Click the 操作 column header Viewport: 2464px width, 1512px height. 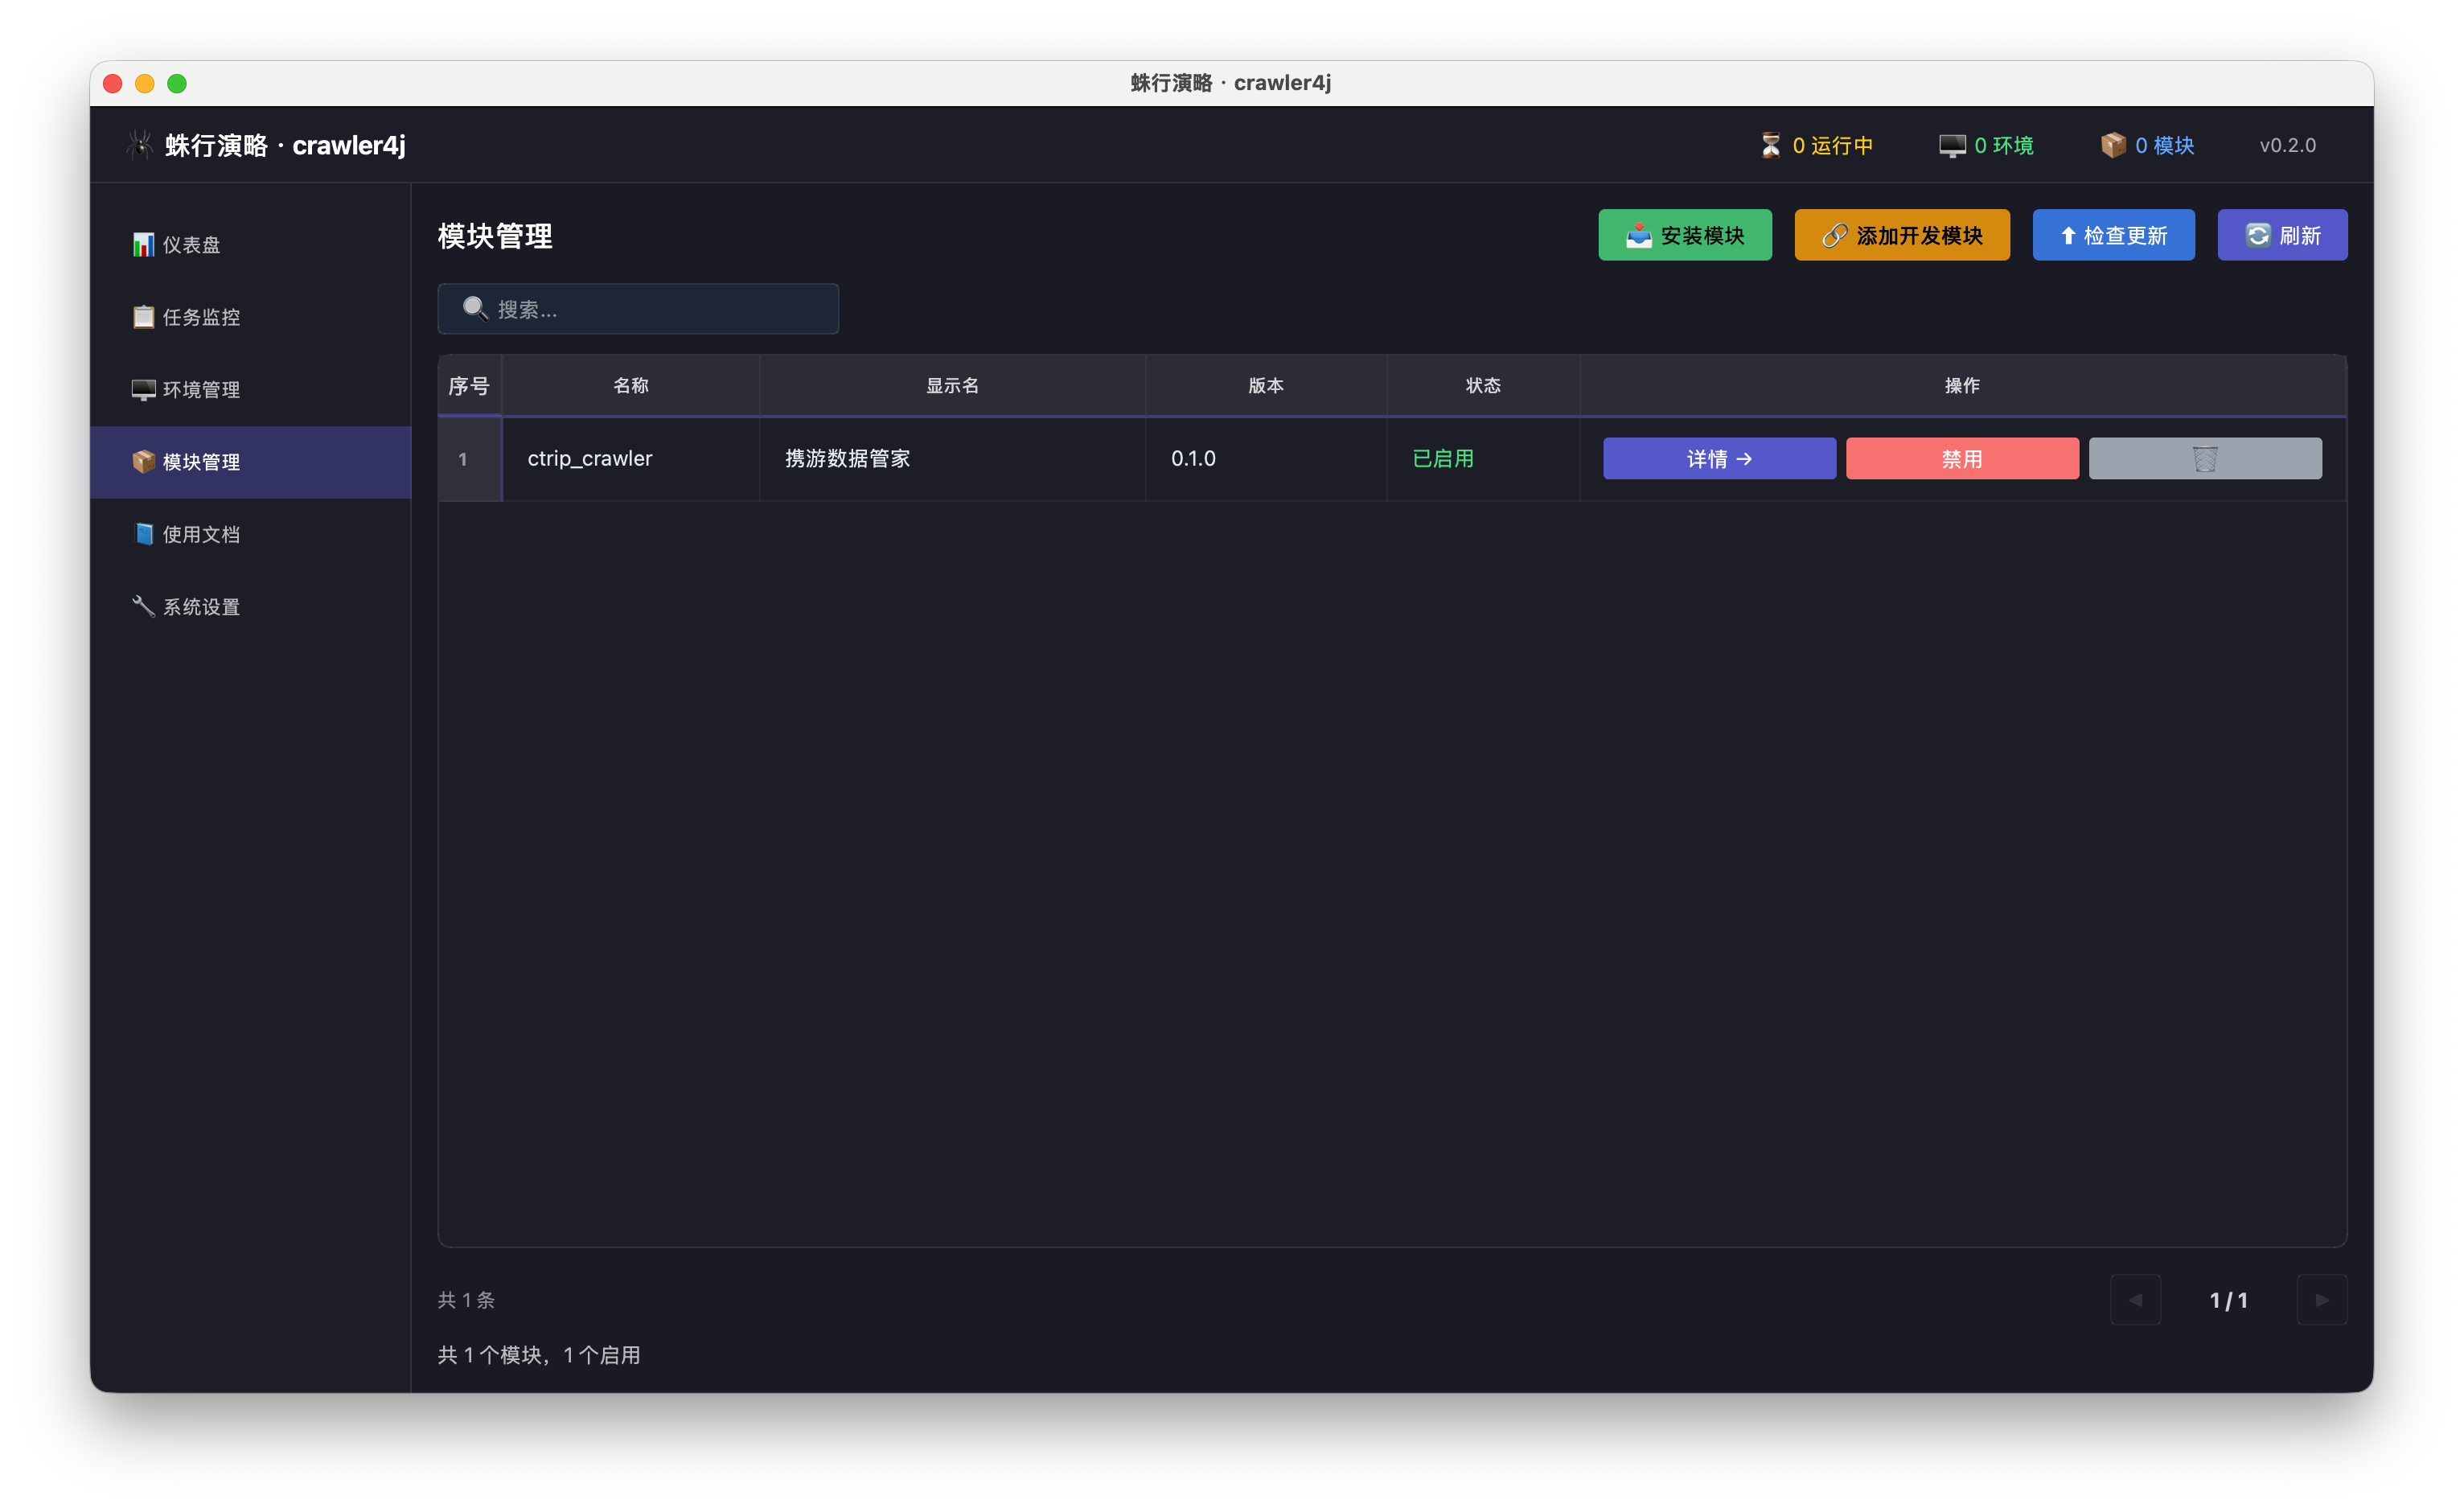point(1962,386)
